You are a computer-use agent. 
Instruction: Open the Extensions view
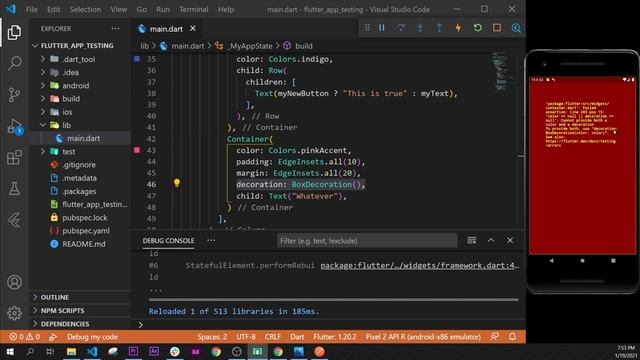(x=14, y=157)
